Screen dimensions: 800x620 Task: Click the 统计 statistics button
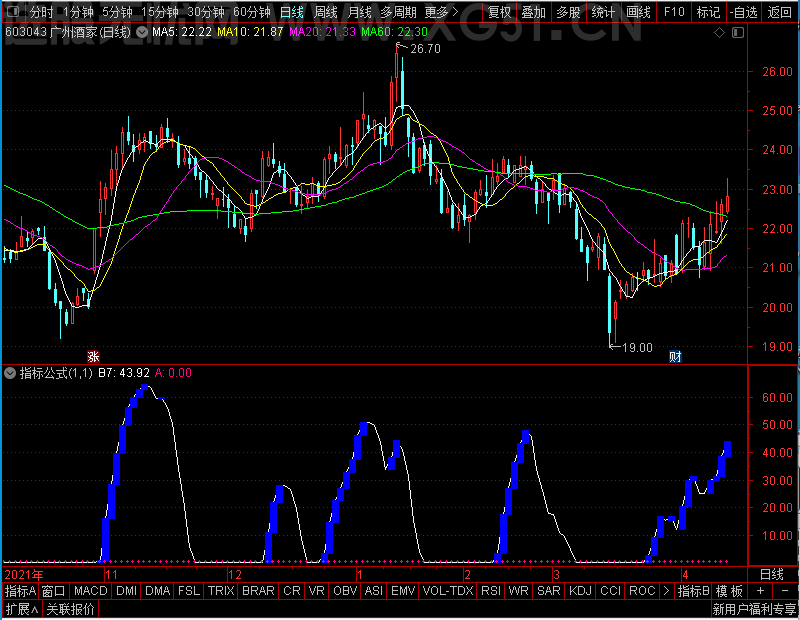604,11
